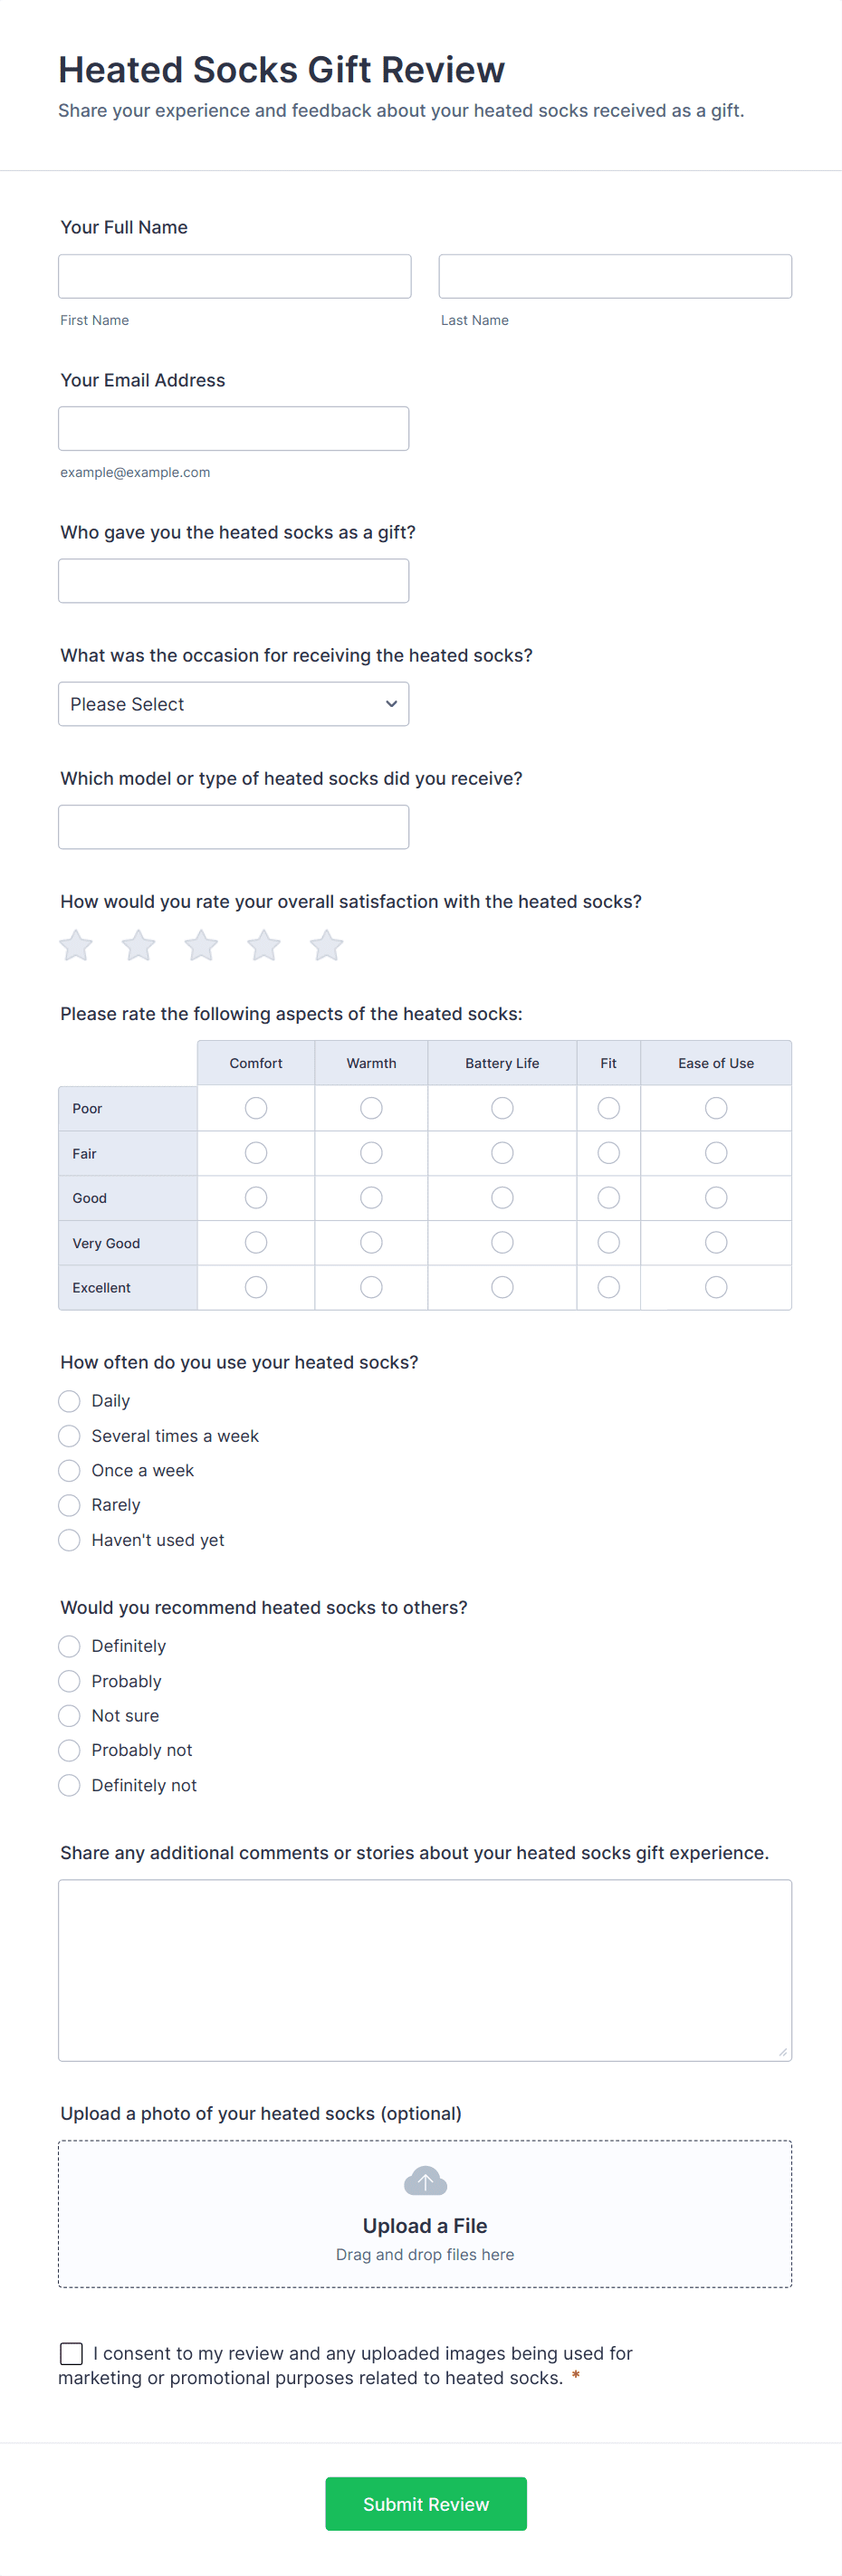Image resolution: width=842 pixels, height=2576 pixels.
Task: Select the second star rating
Action: click(138, 944)
